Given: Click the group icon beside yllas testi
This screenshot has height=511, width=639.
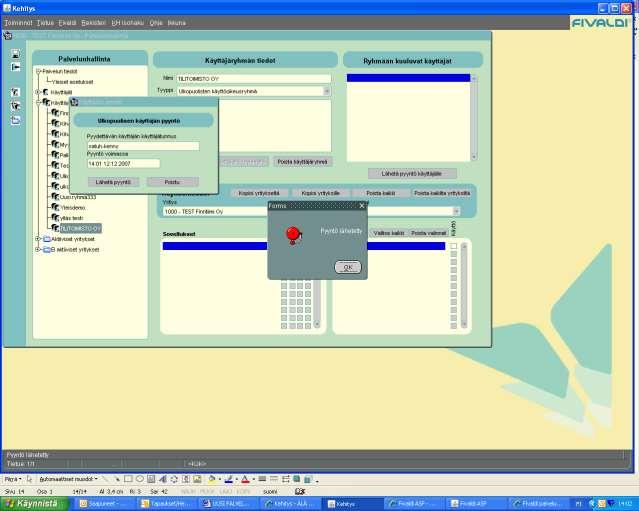Looking at the screenshot, I should [55, 218].
